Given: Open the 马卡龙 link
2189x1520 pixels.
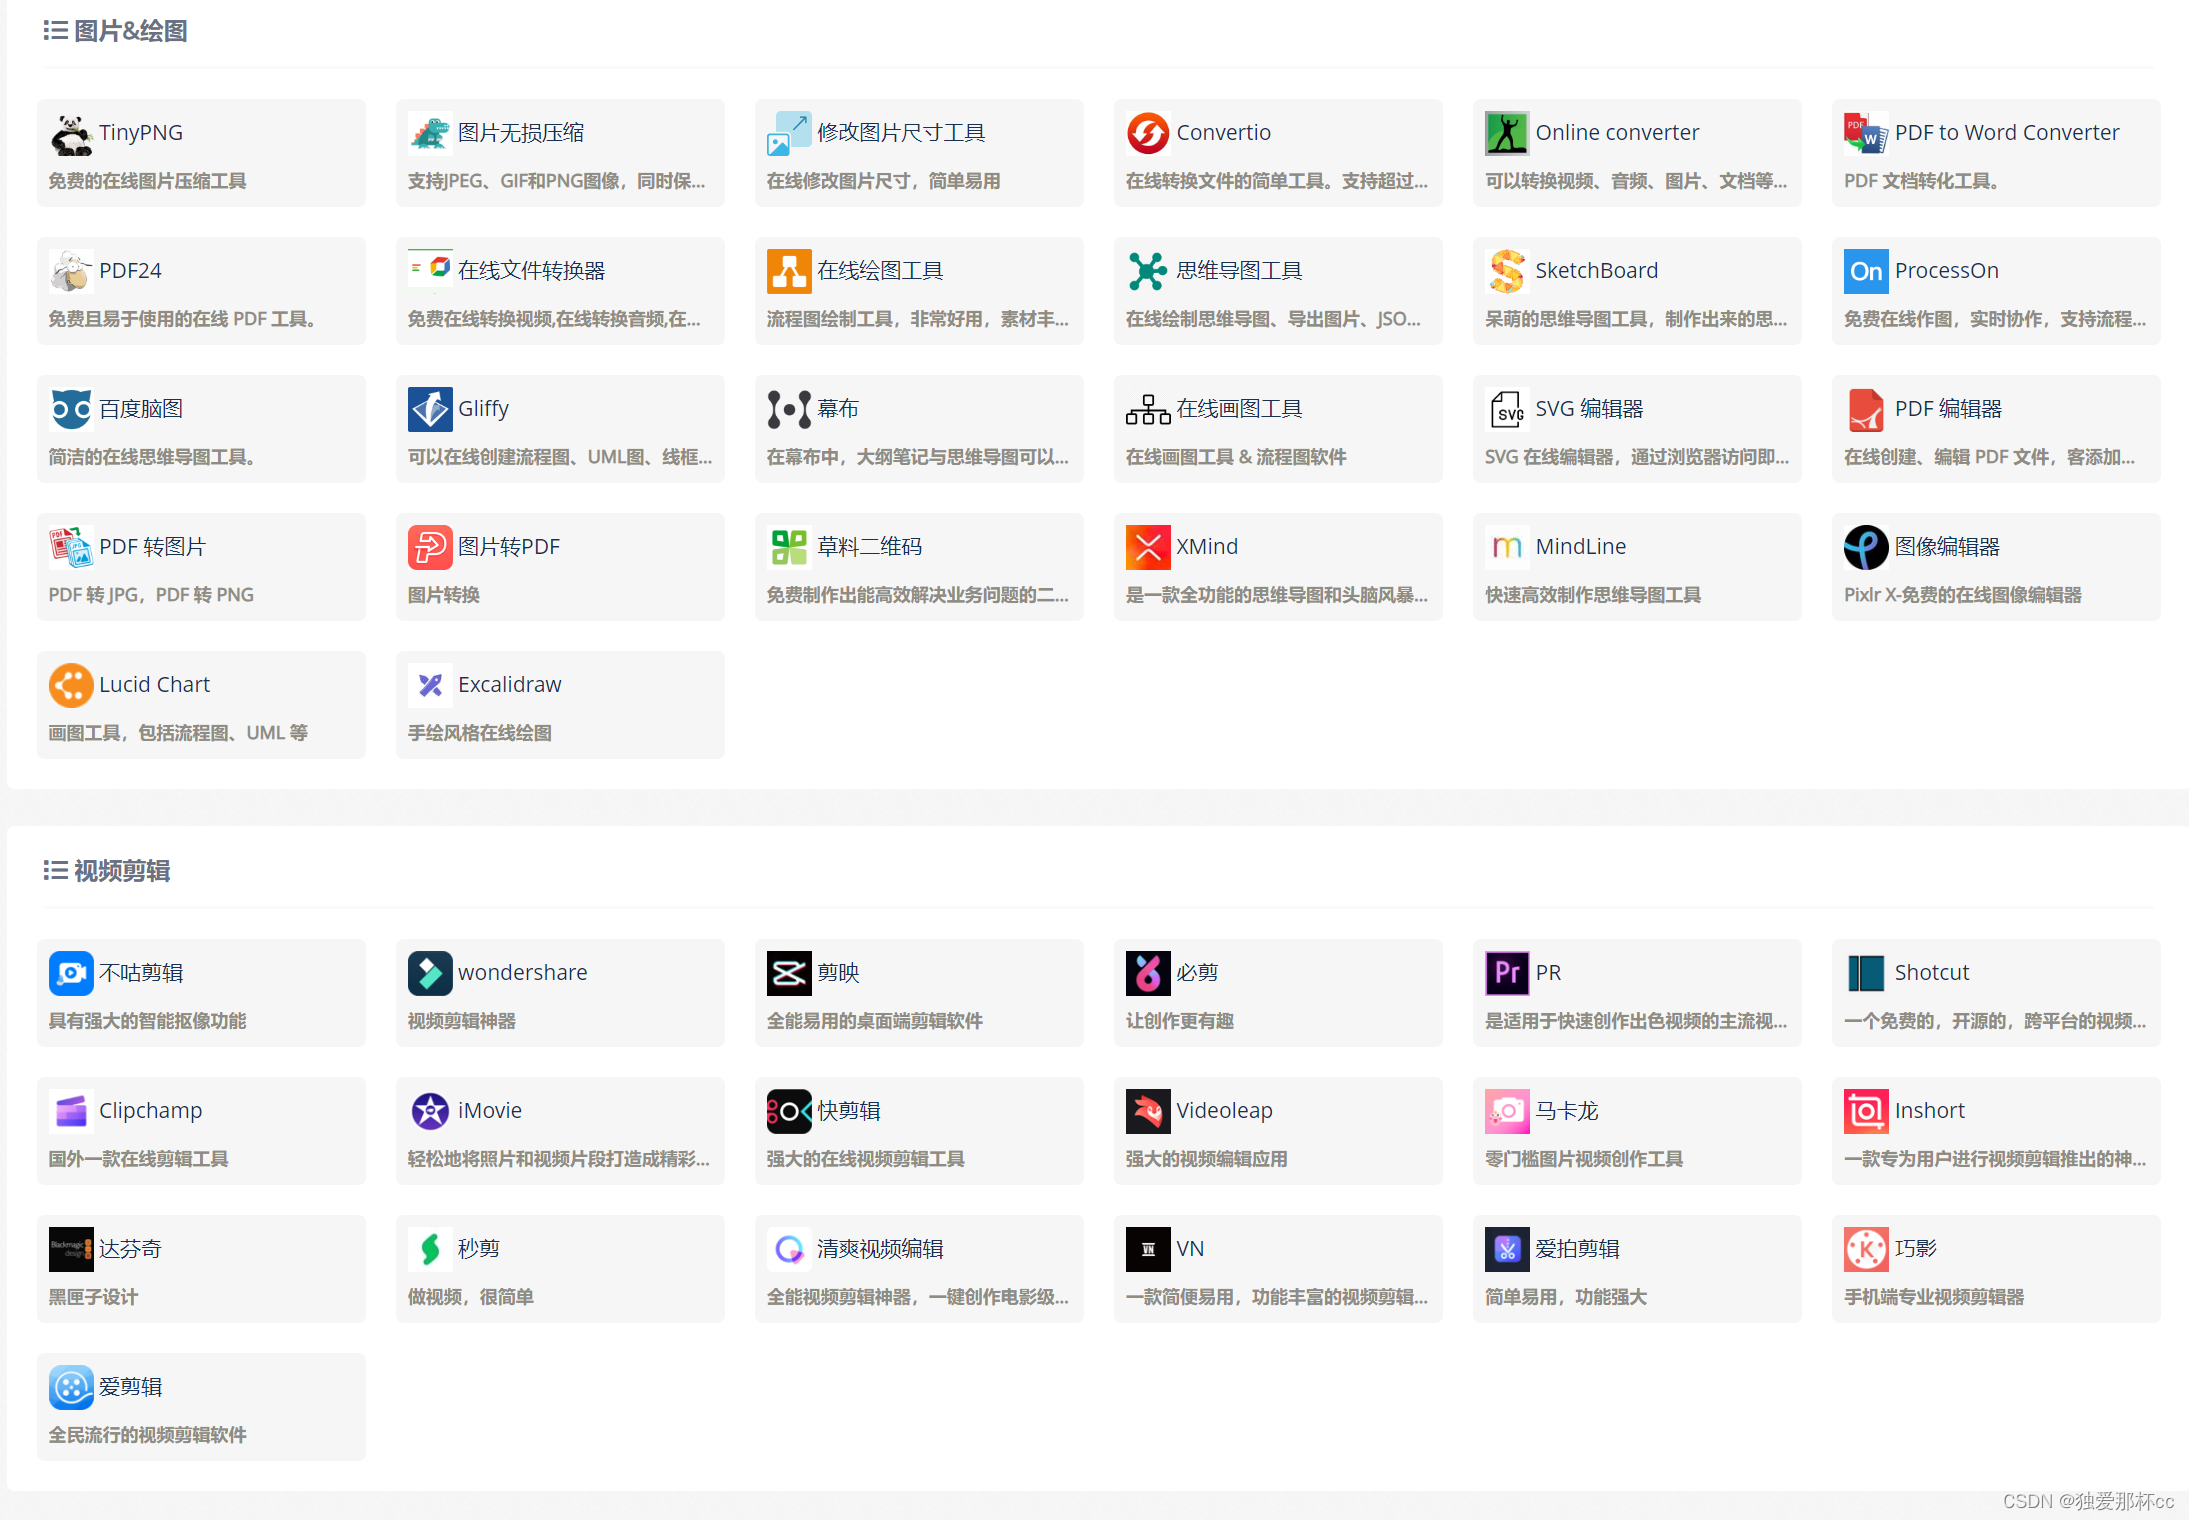Looking at the screenshot, I should click(1567, 1111).
